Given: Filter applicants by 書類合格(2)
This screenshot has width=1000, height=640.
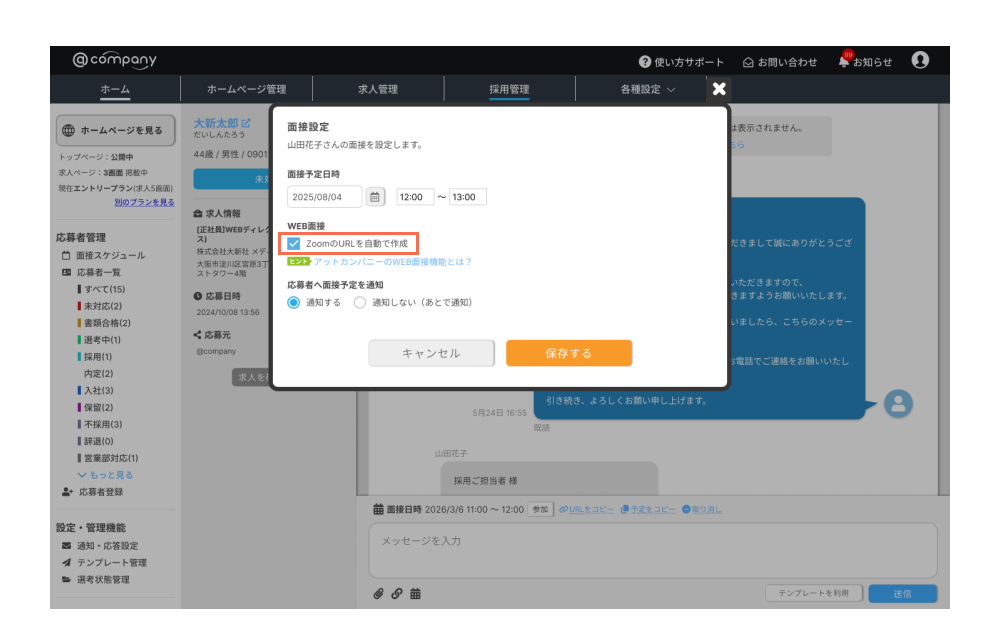Looking at the screenshot, I should (105, 323).
